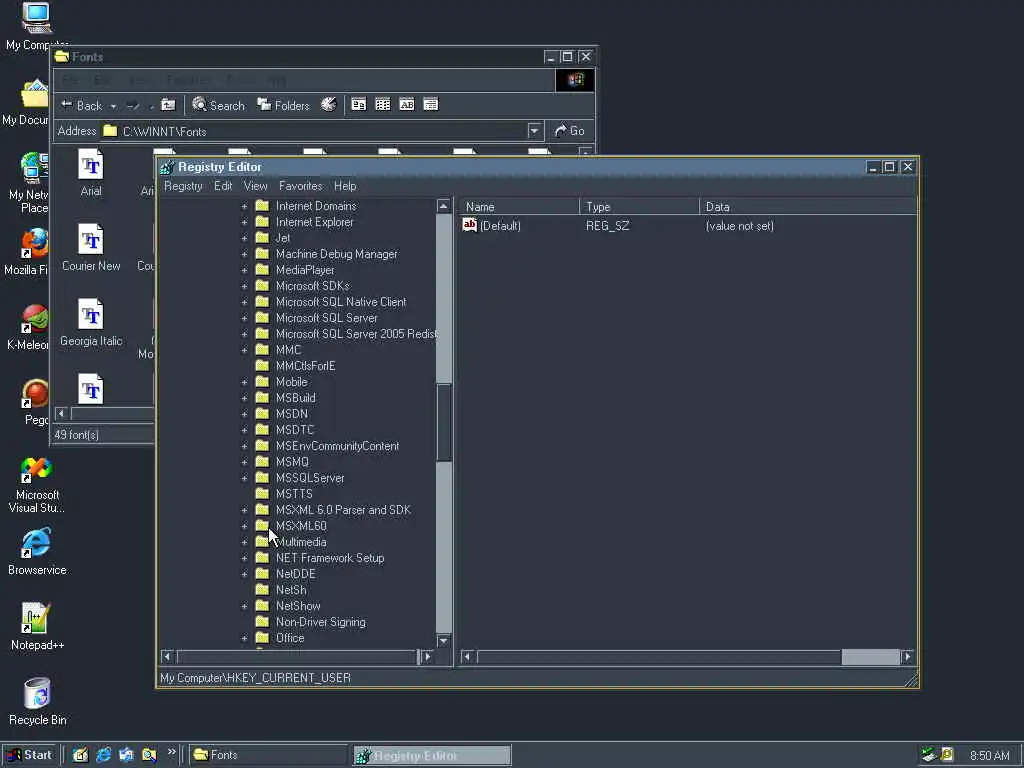Expand the Office key

coord(244,638)
